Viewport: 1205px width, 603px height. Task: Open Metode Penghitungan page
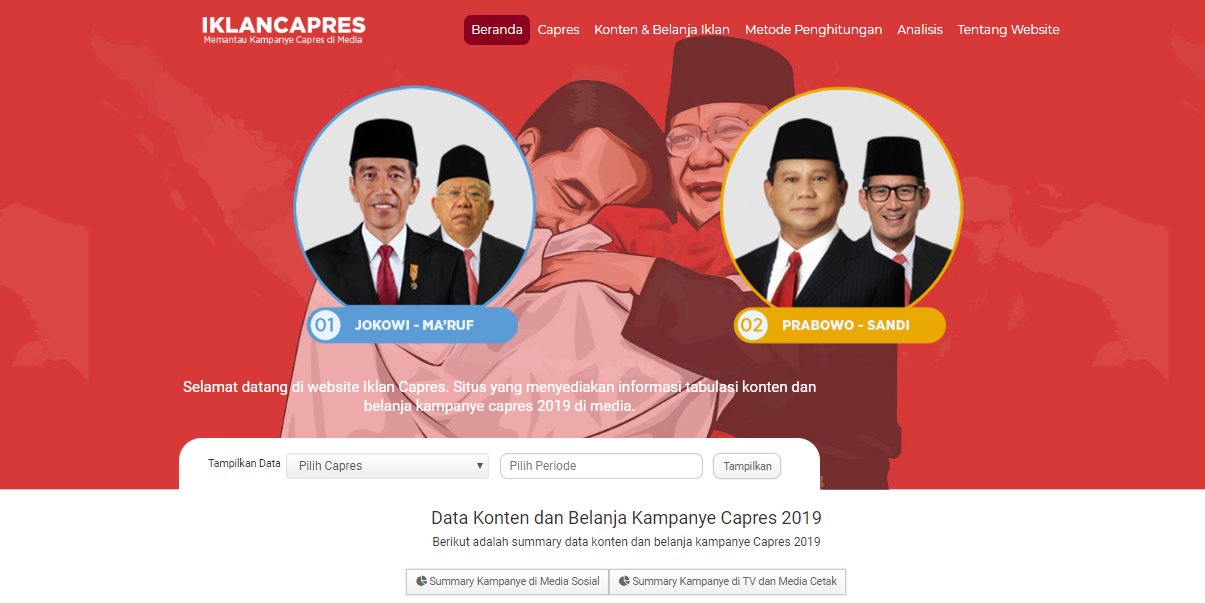point(813,30)
